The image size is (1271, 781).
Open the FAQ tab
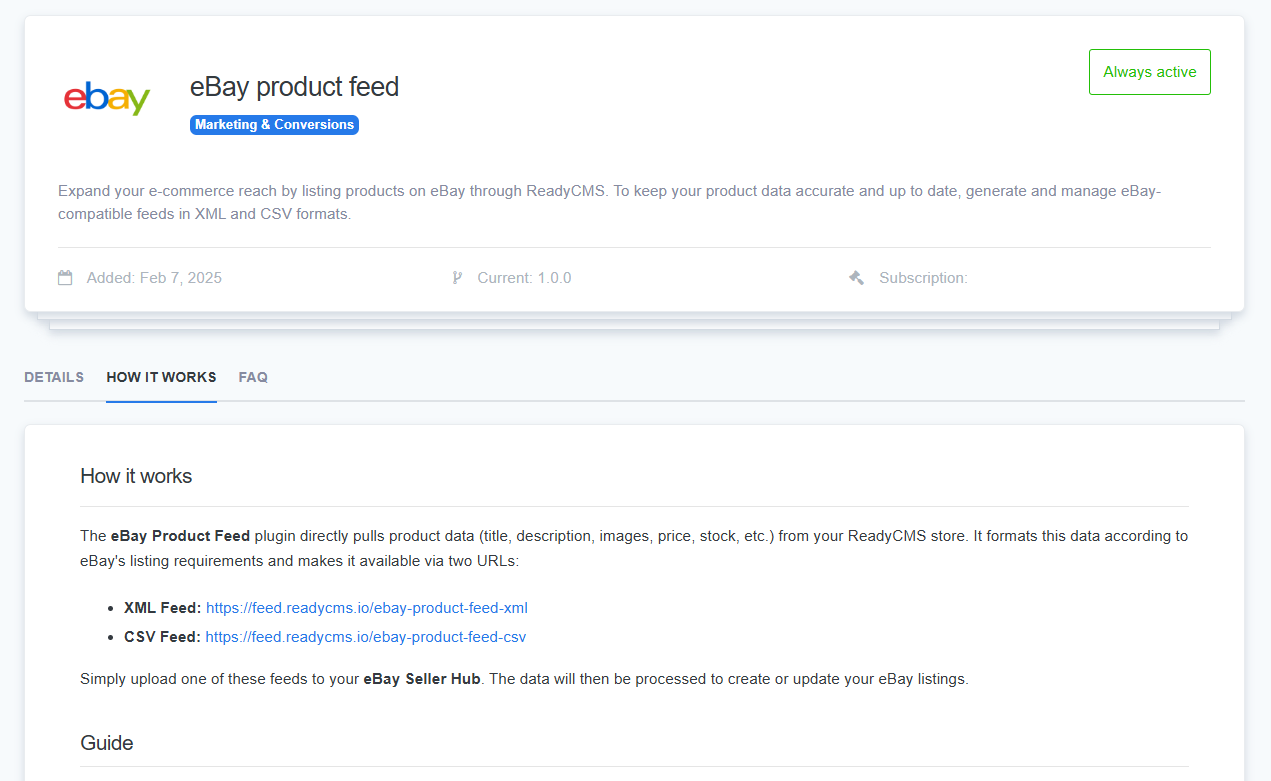coord(253,377)
